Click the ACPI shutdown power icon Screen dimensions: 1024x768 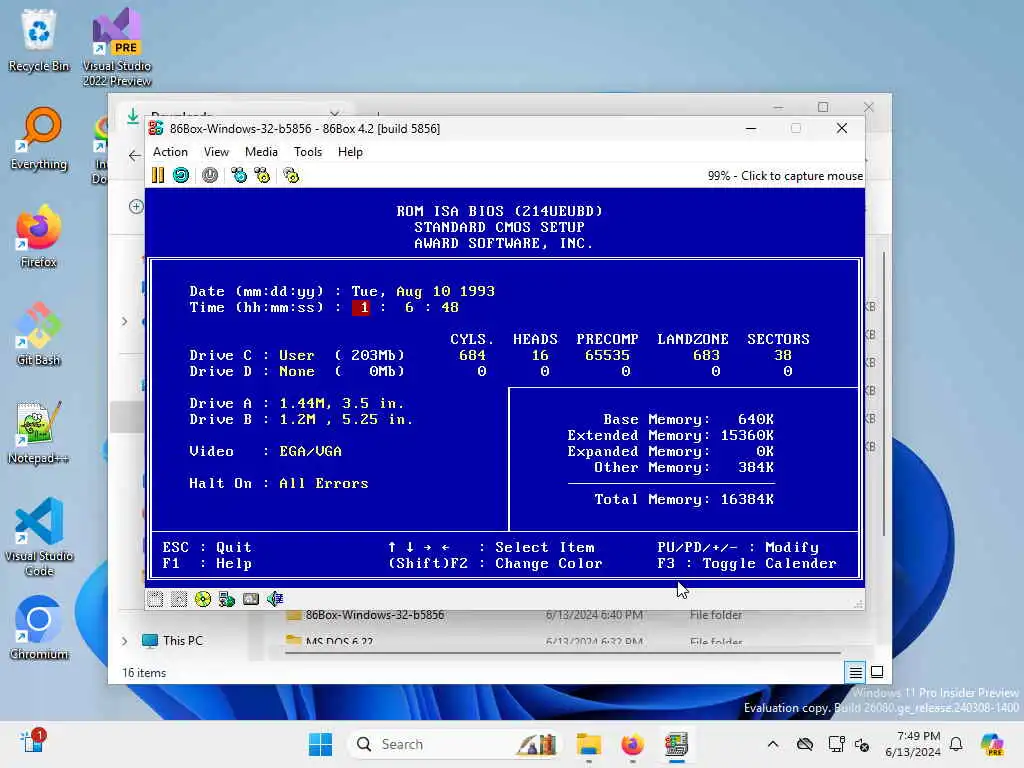point(210,175)
